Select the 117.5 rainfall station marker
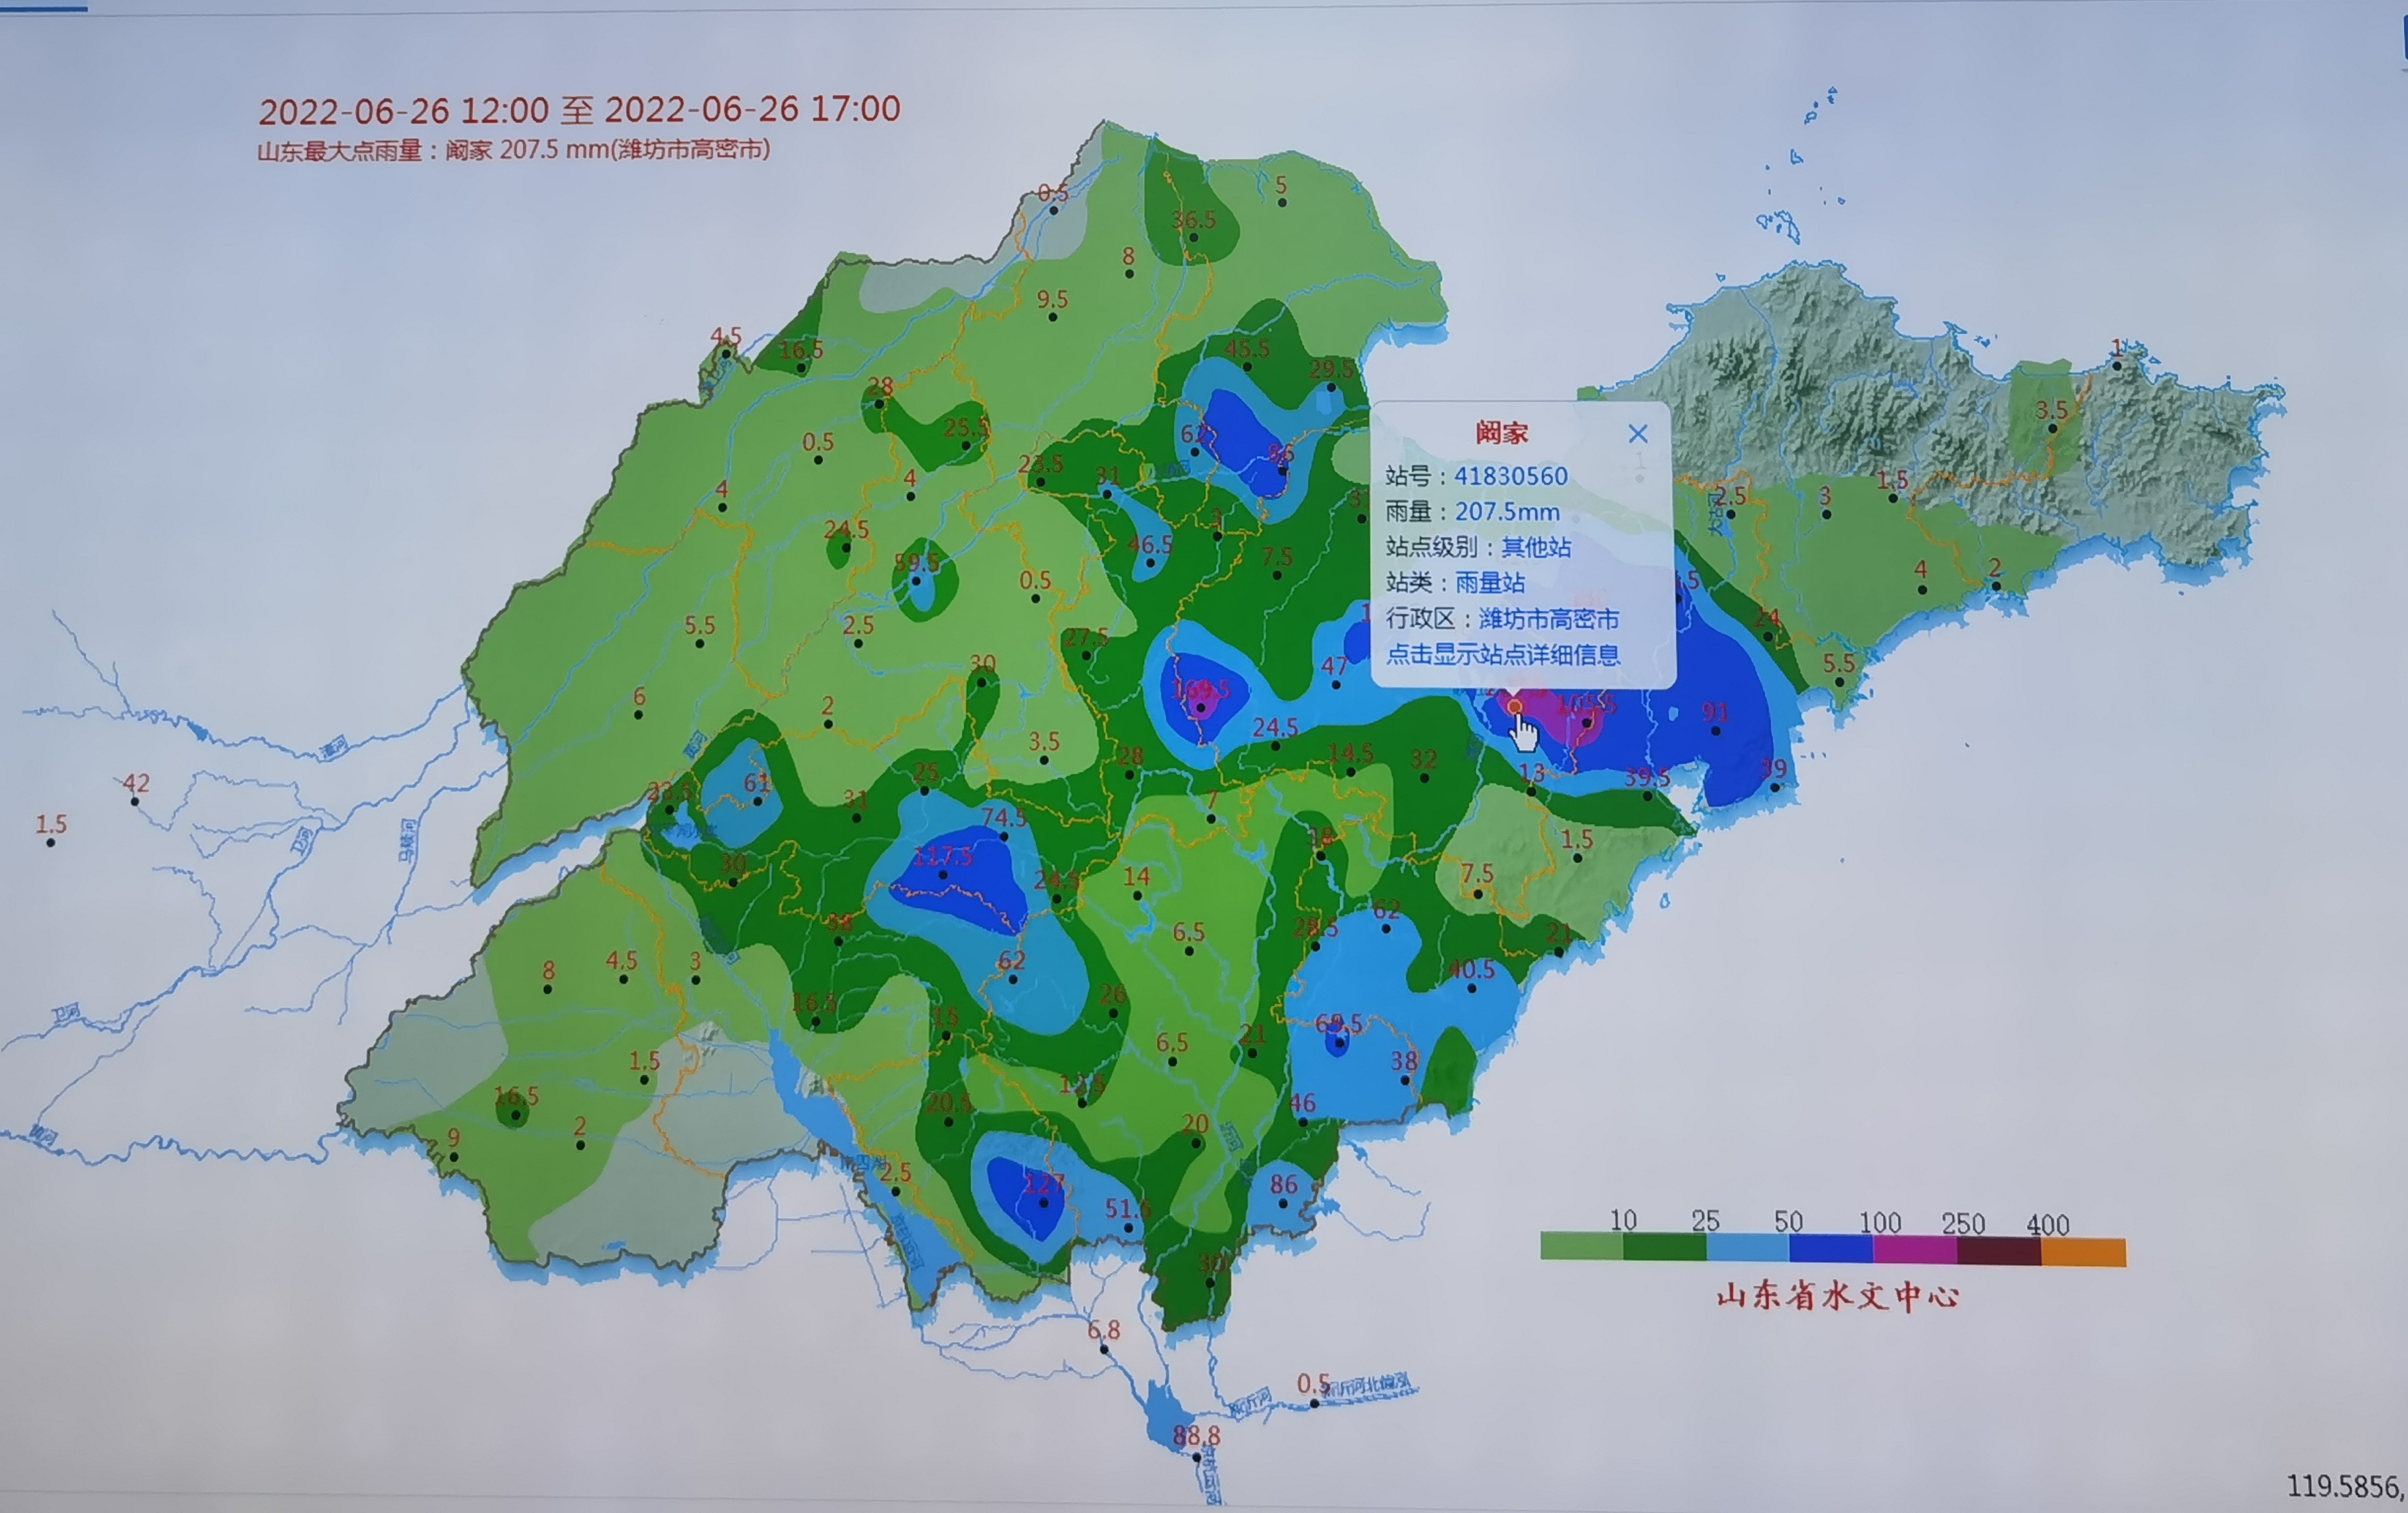 click(943, 875)
